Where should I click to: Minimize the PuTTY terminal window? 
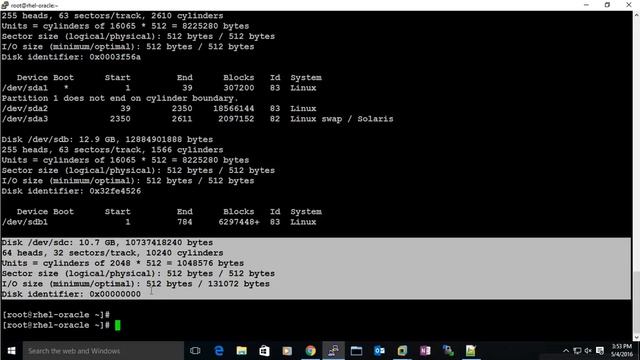[x=586, y=5]
